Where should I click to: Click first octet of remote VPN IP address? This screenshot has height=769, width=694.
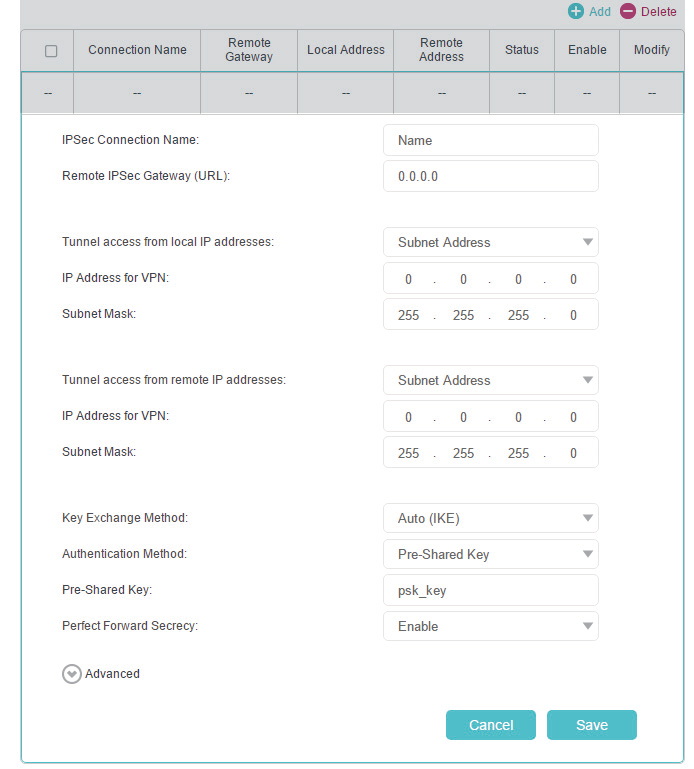[x=408, y=417]
